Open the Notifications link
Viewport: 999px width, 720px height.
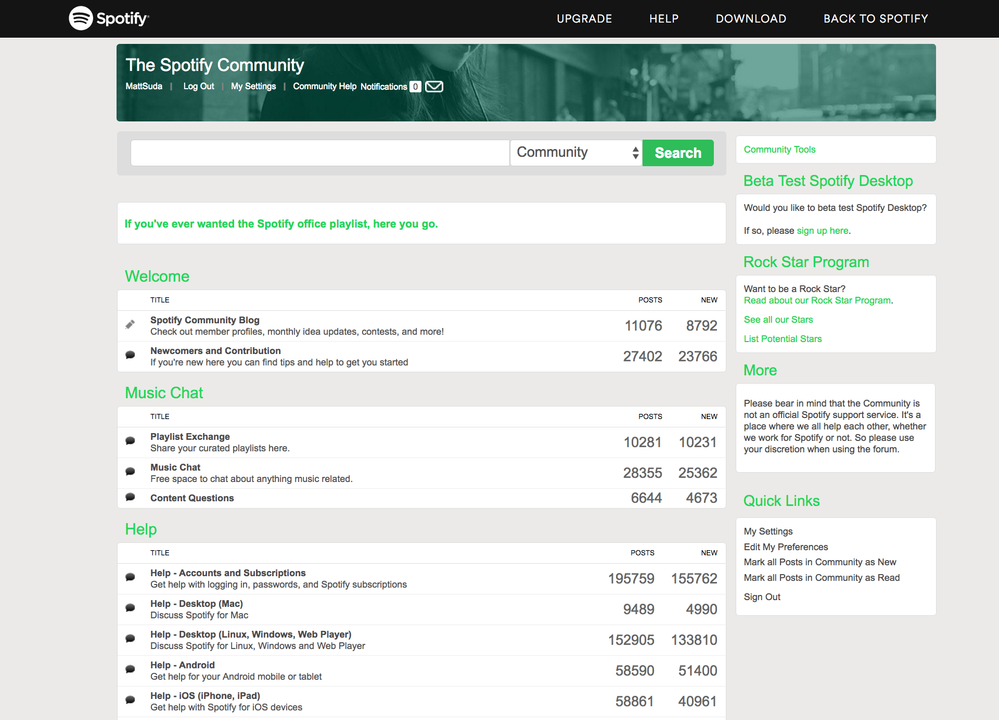pos(384,87)
